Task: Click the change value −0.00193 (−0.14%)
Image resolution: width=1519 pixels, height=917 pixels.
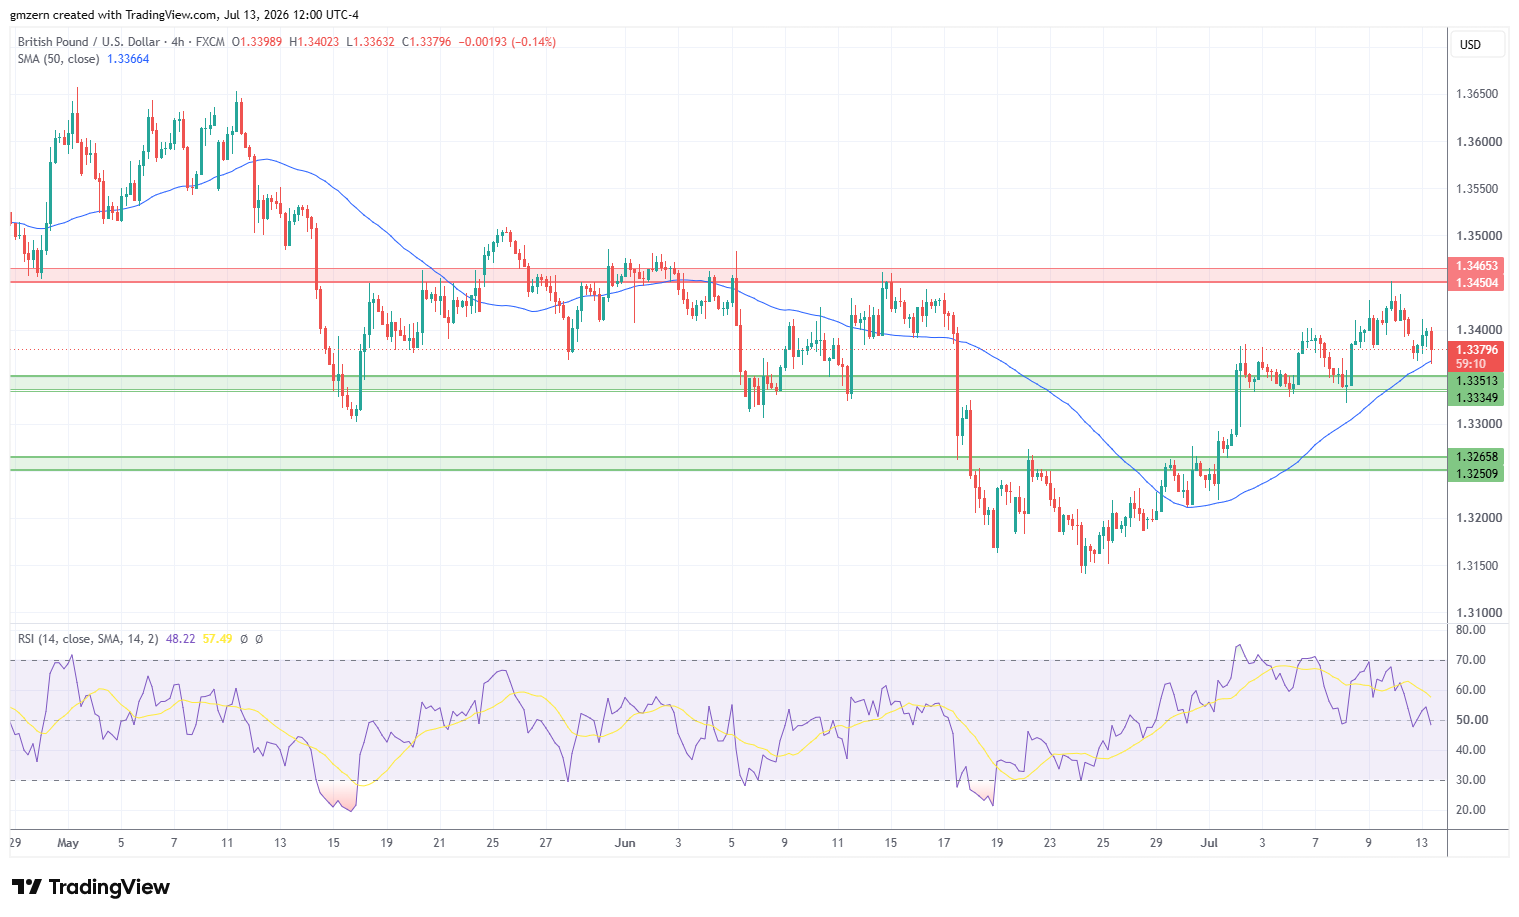Action: click(507, 42)
